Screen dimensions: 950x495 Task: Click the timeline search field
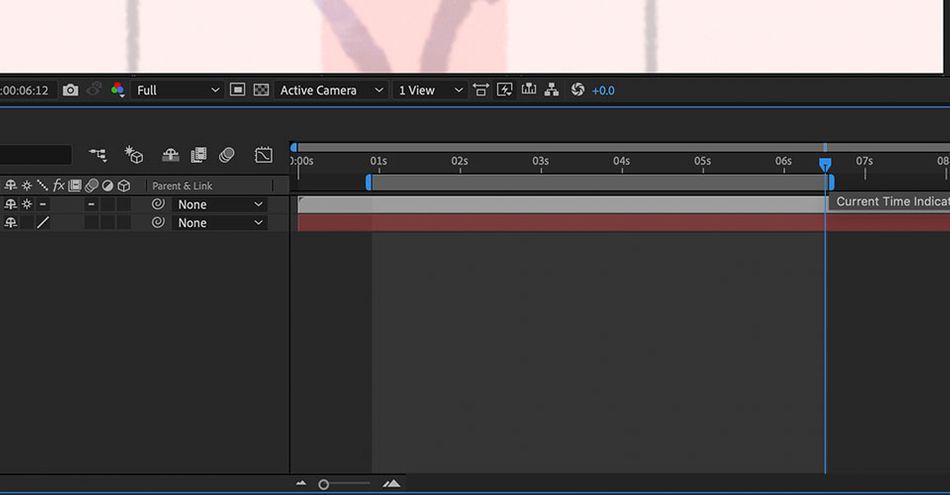coord(36,155)
